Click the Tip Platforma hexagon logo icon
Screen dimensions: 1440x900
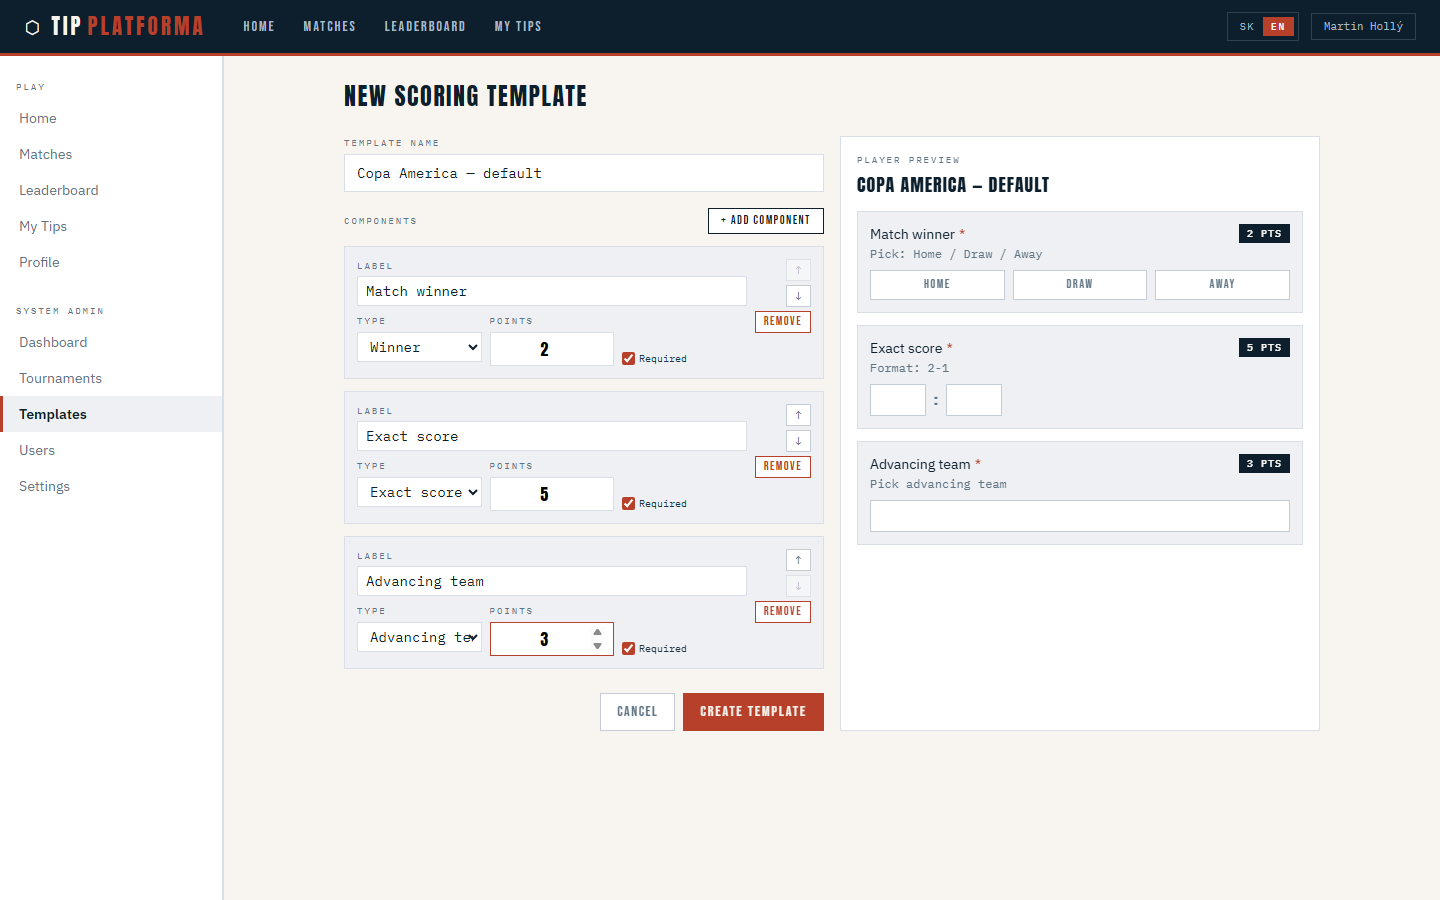coord(32,27)
